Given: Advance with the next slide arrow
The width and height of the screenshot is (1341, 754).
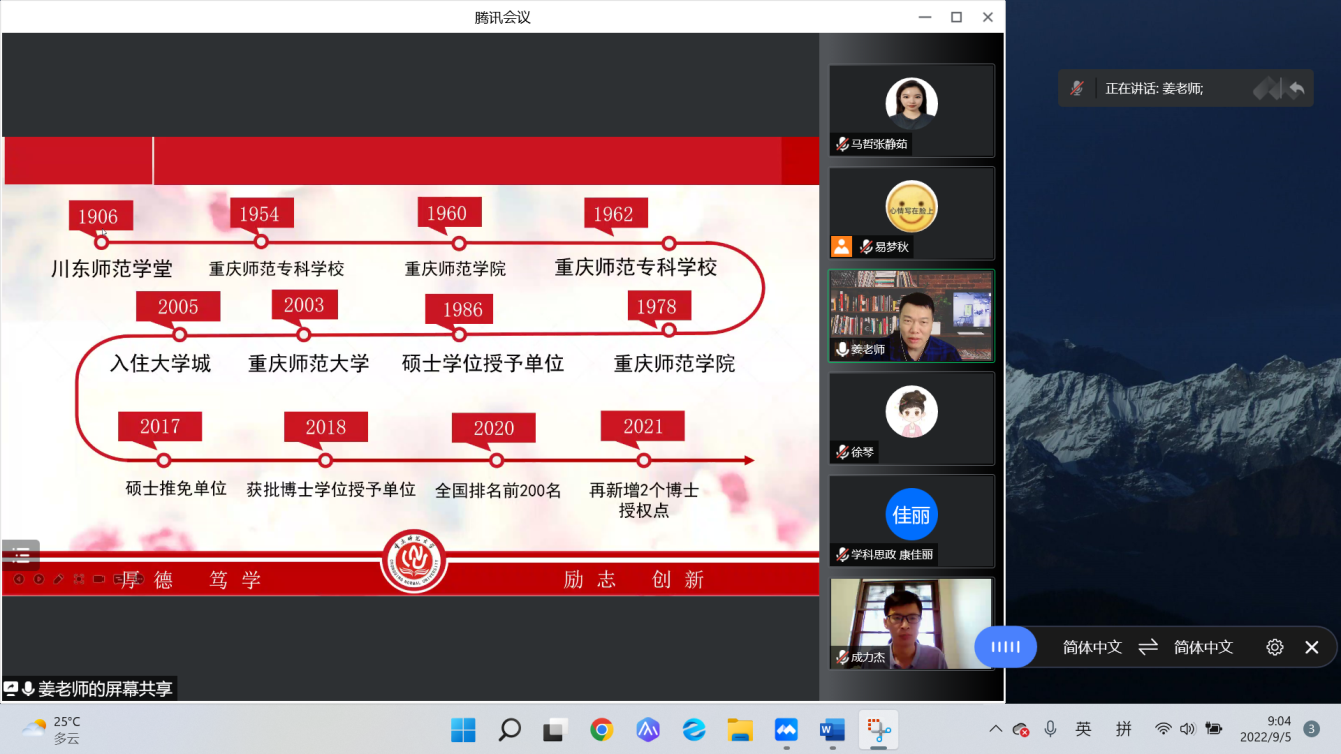Looking at the screenshot, I should pyautogui.click(x=39, y=579).
